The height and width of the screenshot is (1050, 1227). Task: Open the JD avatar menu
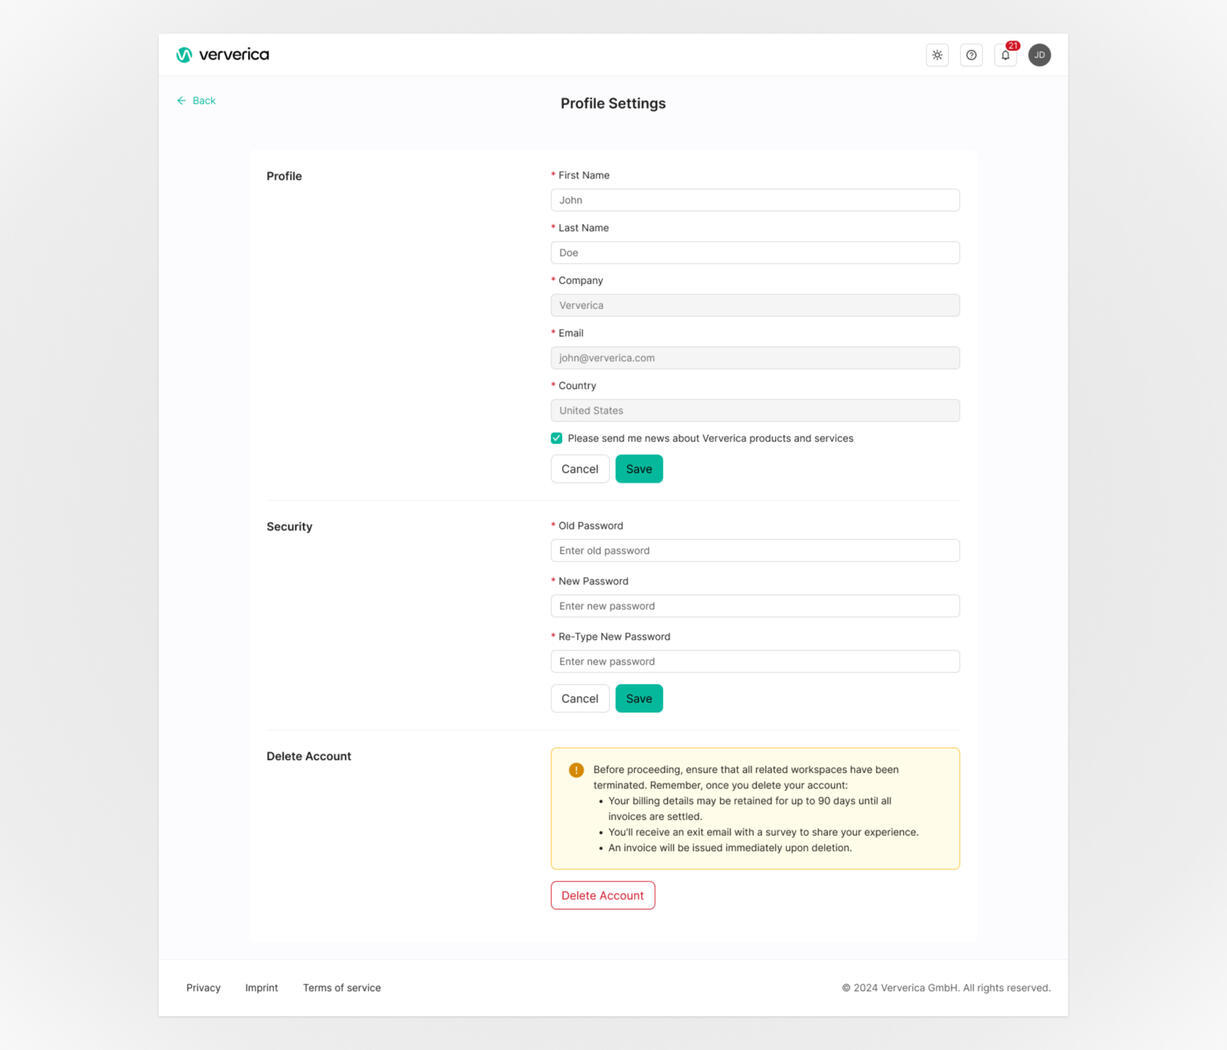pos(1040,55)
